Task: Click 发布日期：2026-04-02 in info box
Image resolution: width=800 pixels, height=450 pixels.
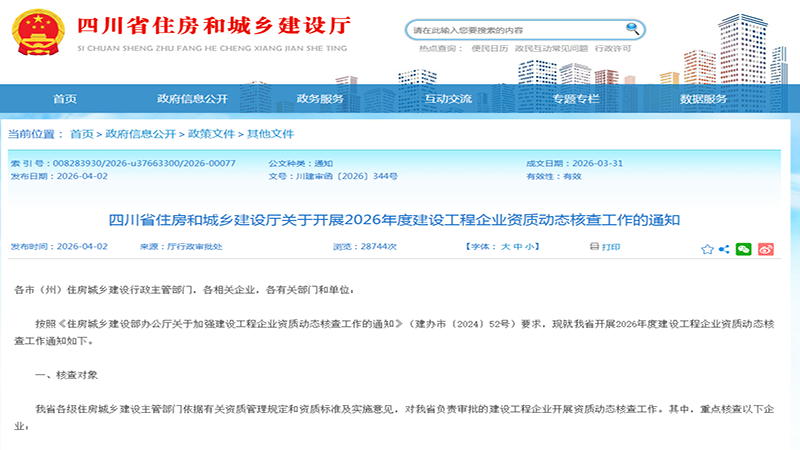Action: click(59, 176)
